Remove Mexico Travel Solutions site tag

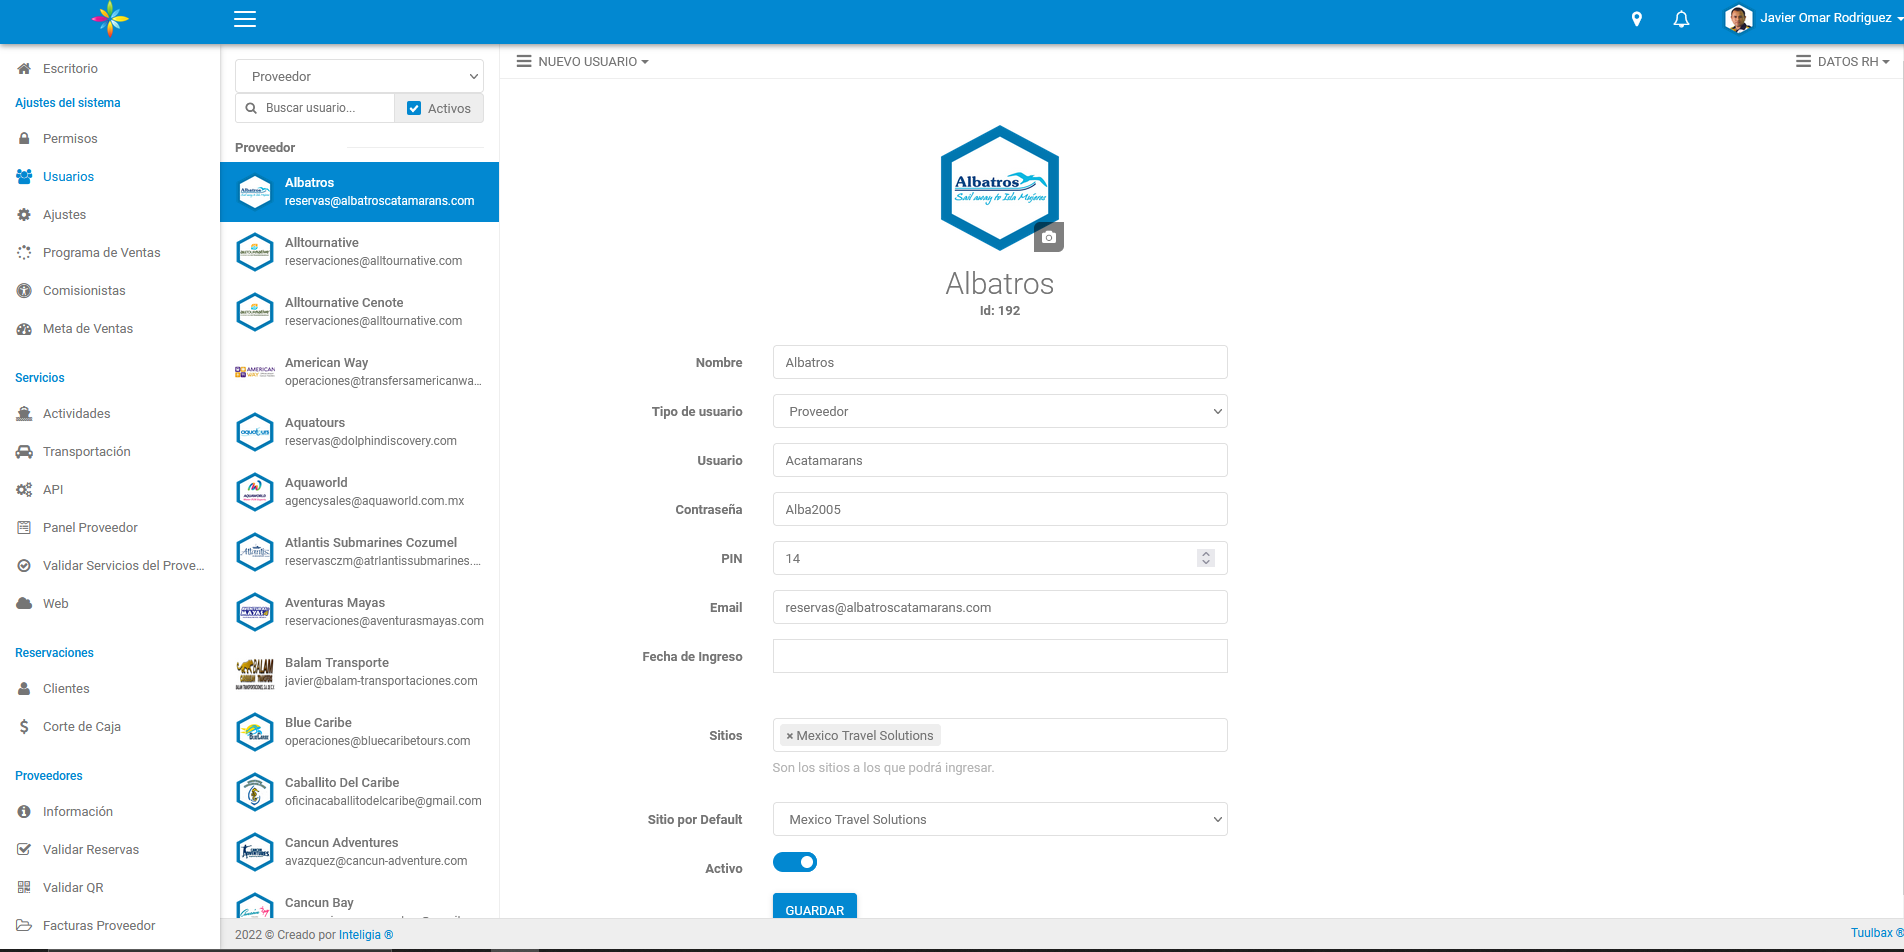(789, 736)
